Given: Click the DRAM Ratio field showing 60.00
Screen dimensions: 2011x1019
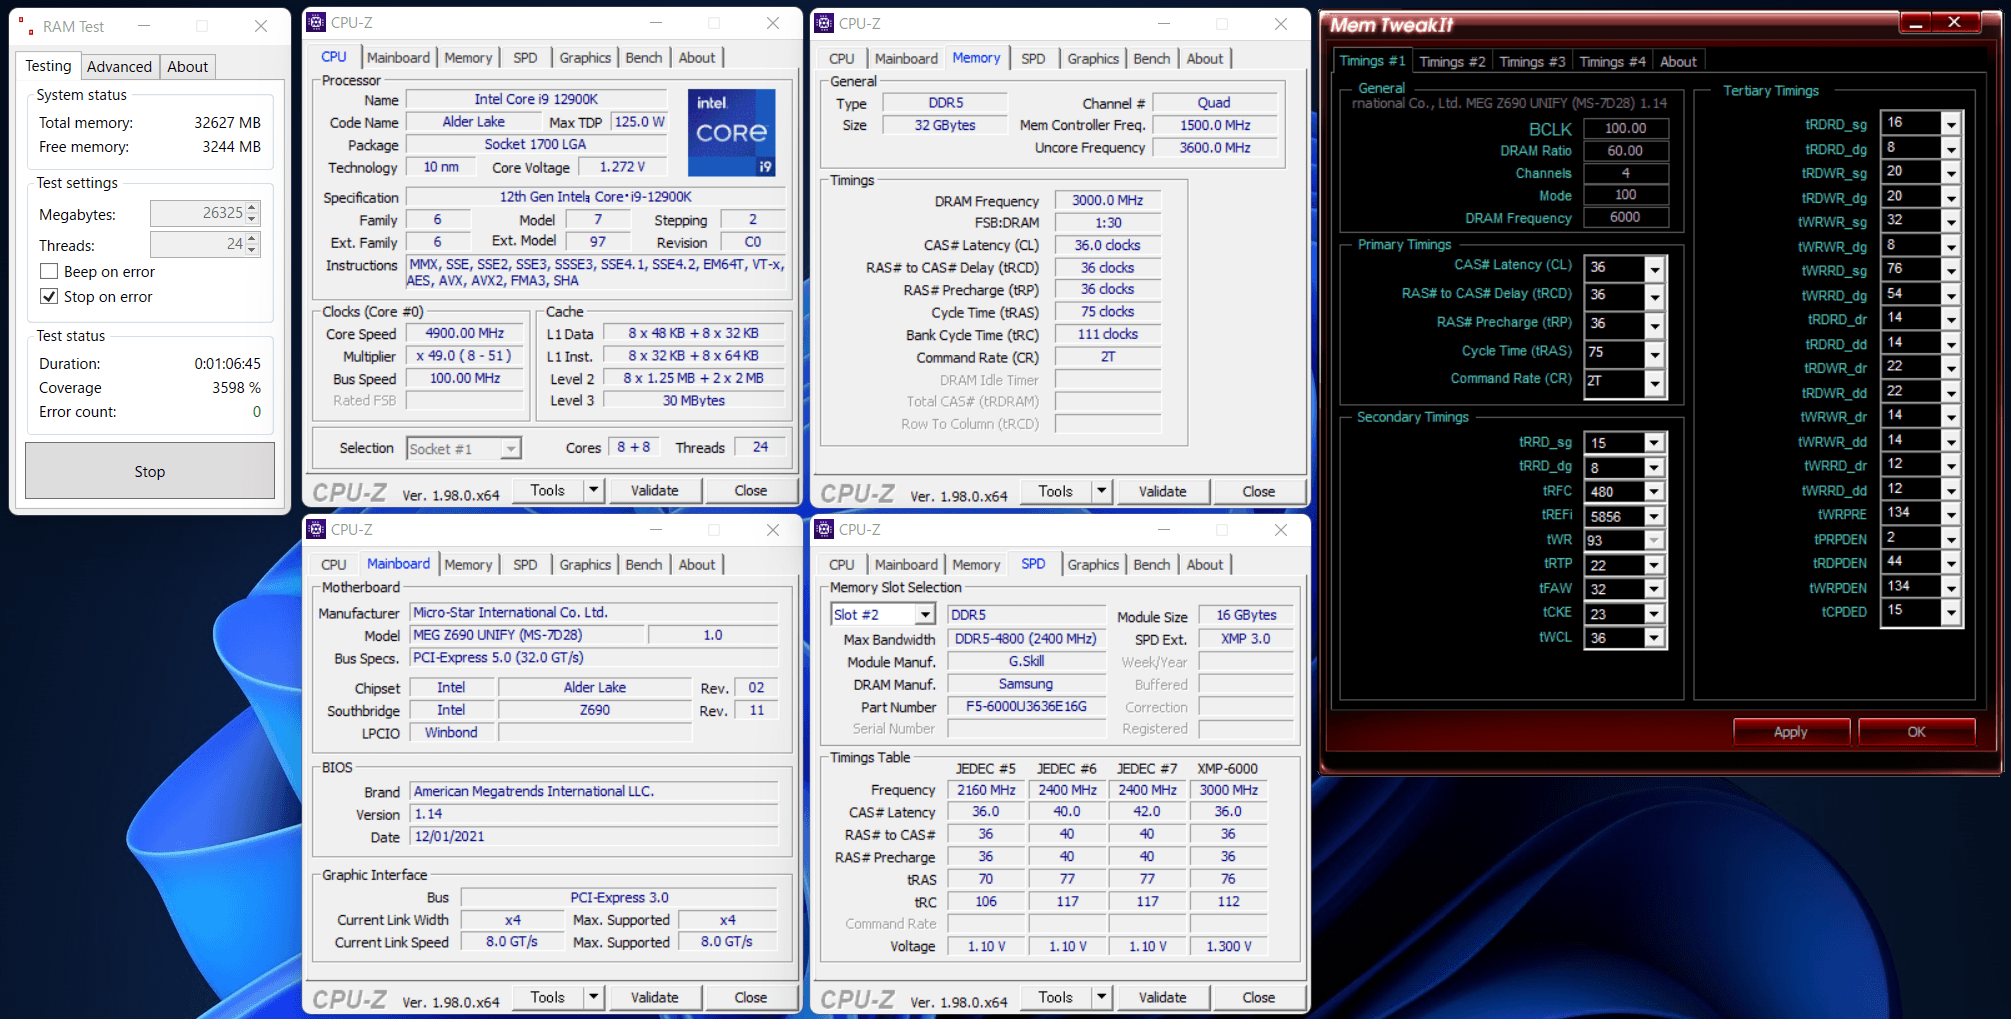Looking at the screenshot, I should pos(1625,151).
